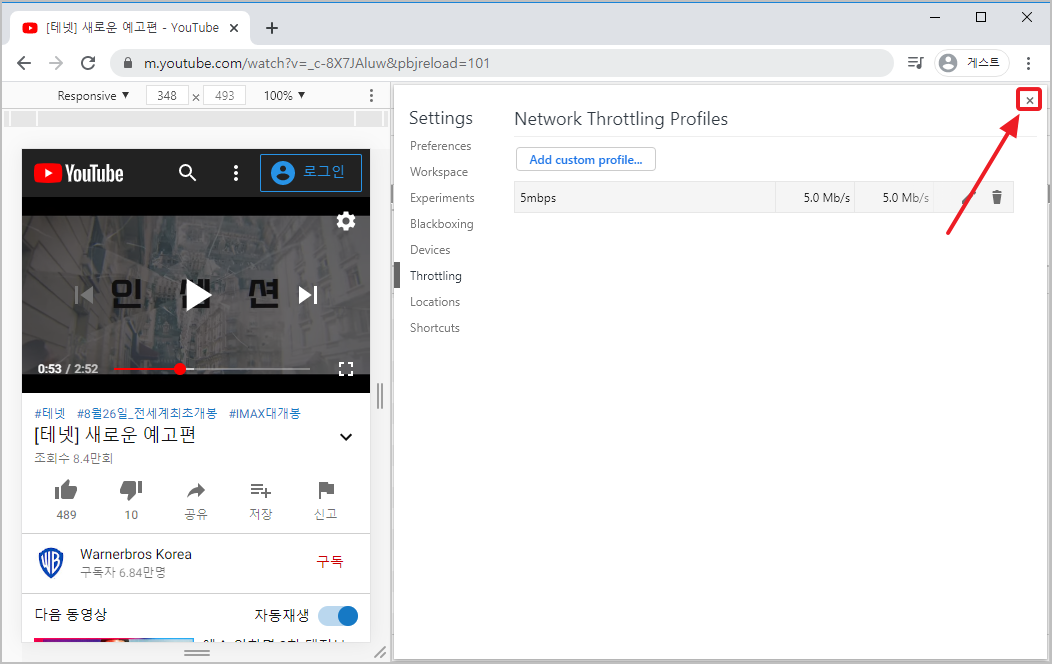Select Throttling settings
Image resolution: width=1052 pixels, height=664 pixels.
point(435,276)
